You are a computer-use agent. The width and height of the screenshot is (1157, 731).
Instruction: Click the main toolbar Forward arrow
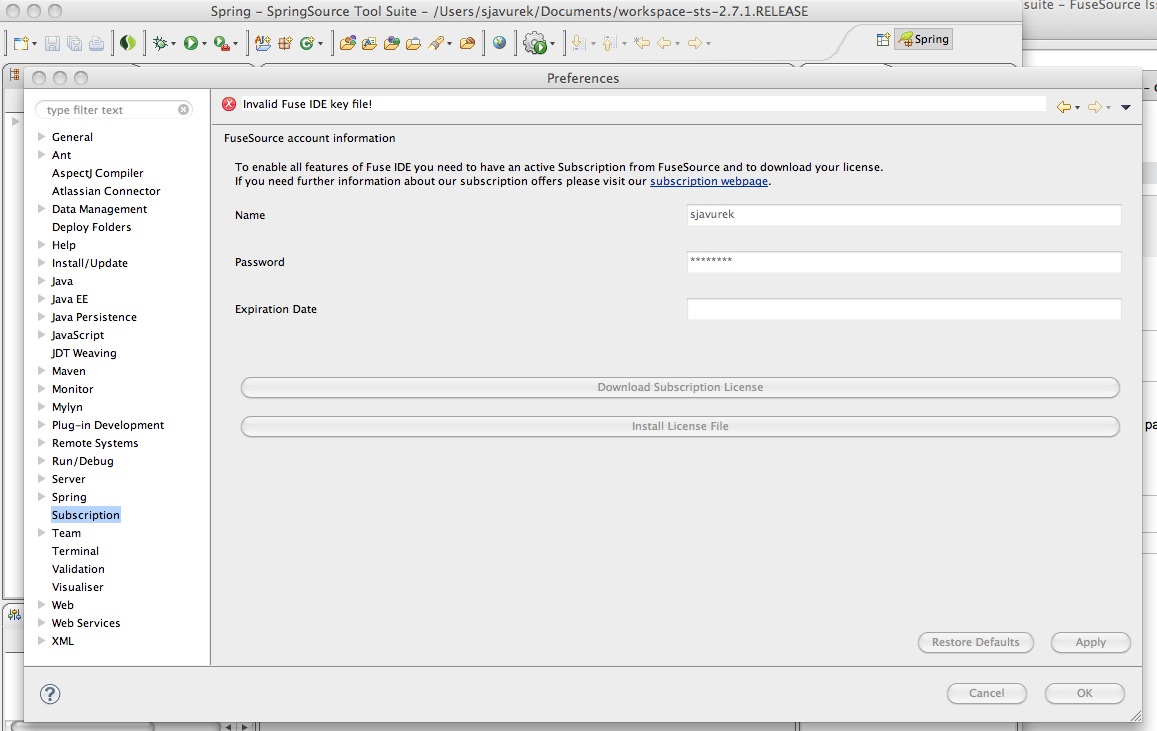click(694, 44)
